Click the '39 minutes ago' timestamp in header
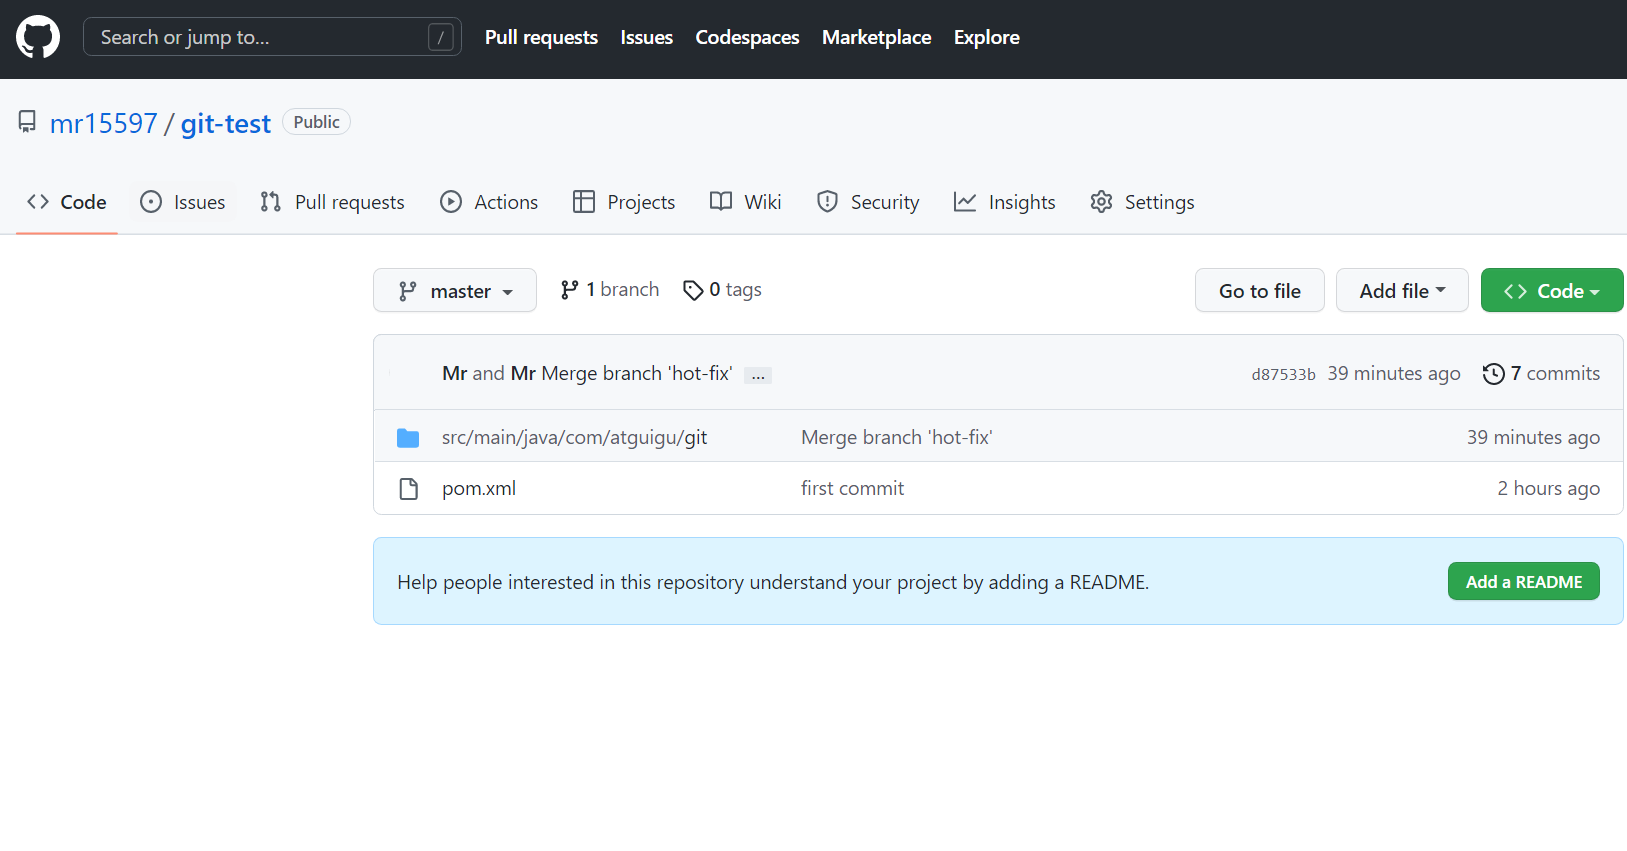This screenshot has height=851, width=1627. [x=1394, y=373]
